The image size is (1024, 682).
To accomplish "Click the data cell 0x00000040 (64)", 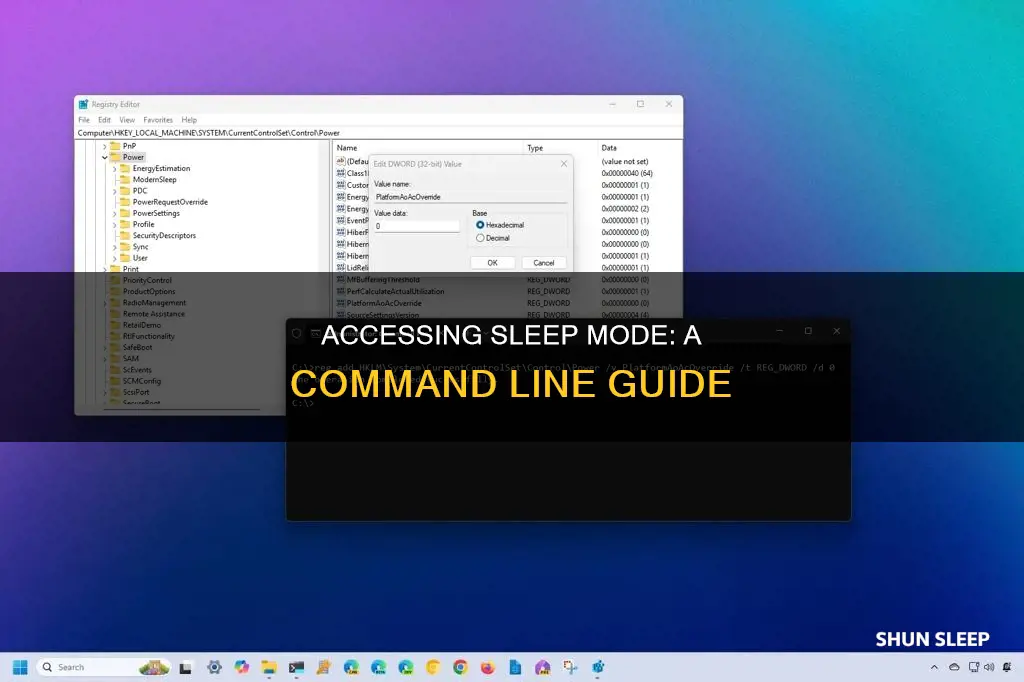I will click(x=627, y=173).
